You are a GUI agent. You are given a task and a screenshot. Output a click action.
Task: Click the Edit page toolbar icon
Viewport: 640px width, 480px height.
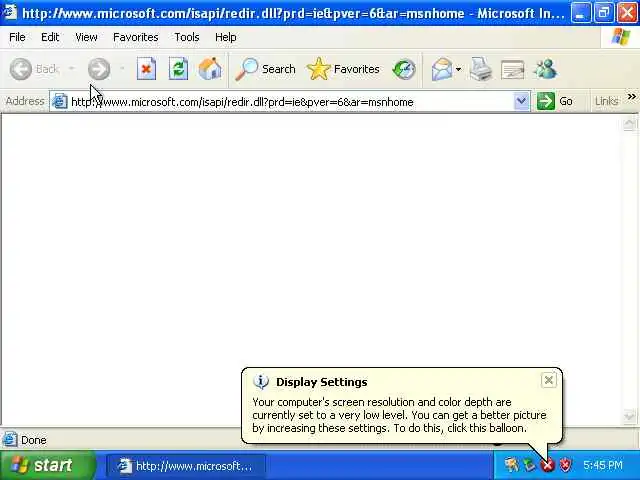click(513, 69)
